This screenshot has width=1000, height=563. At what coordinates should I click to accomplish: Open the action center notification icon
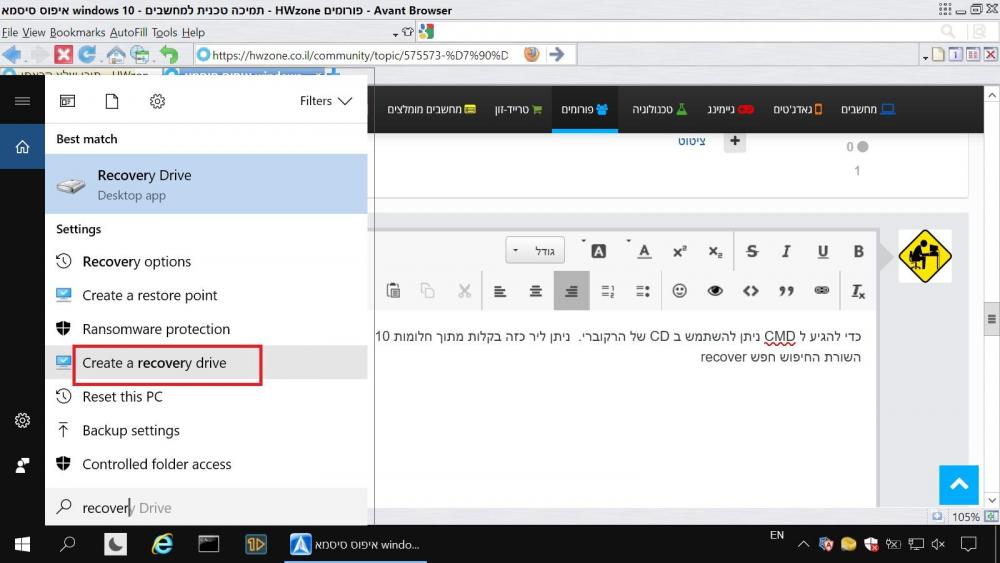969,544
